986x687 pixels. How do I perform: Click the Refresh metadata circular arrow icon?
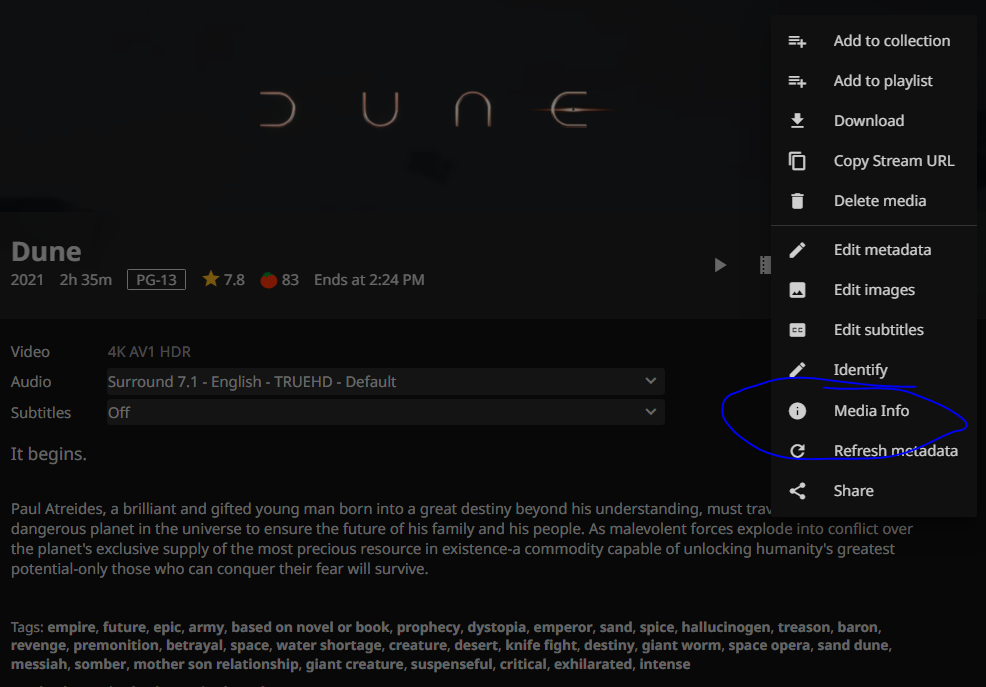(797, 451)
